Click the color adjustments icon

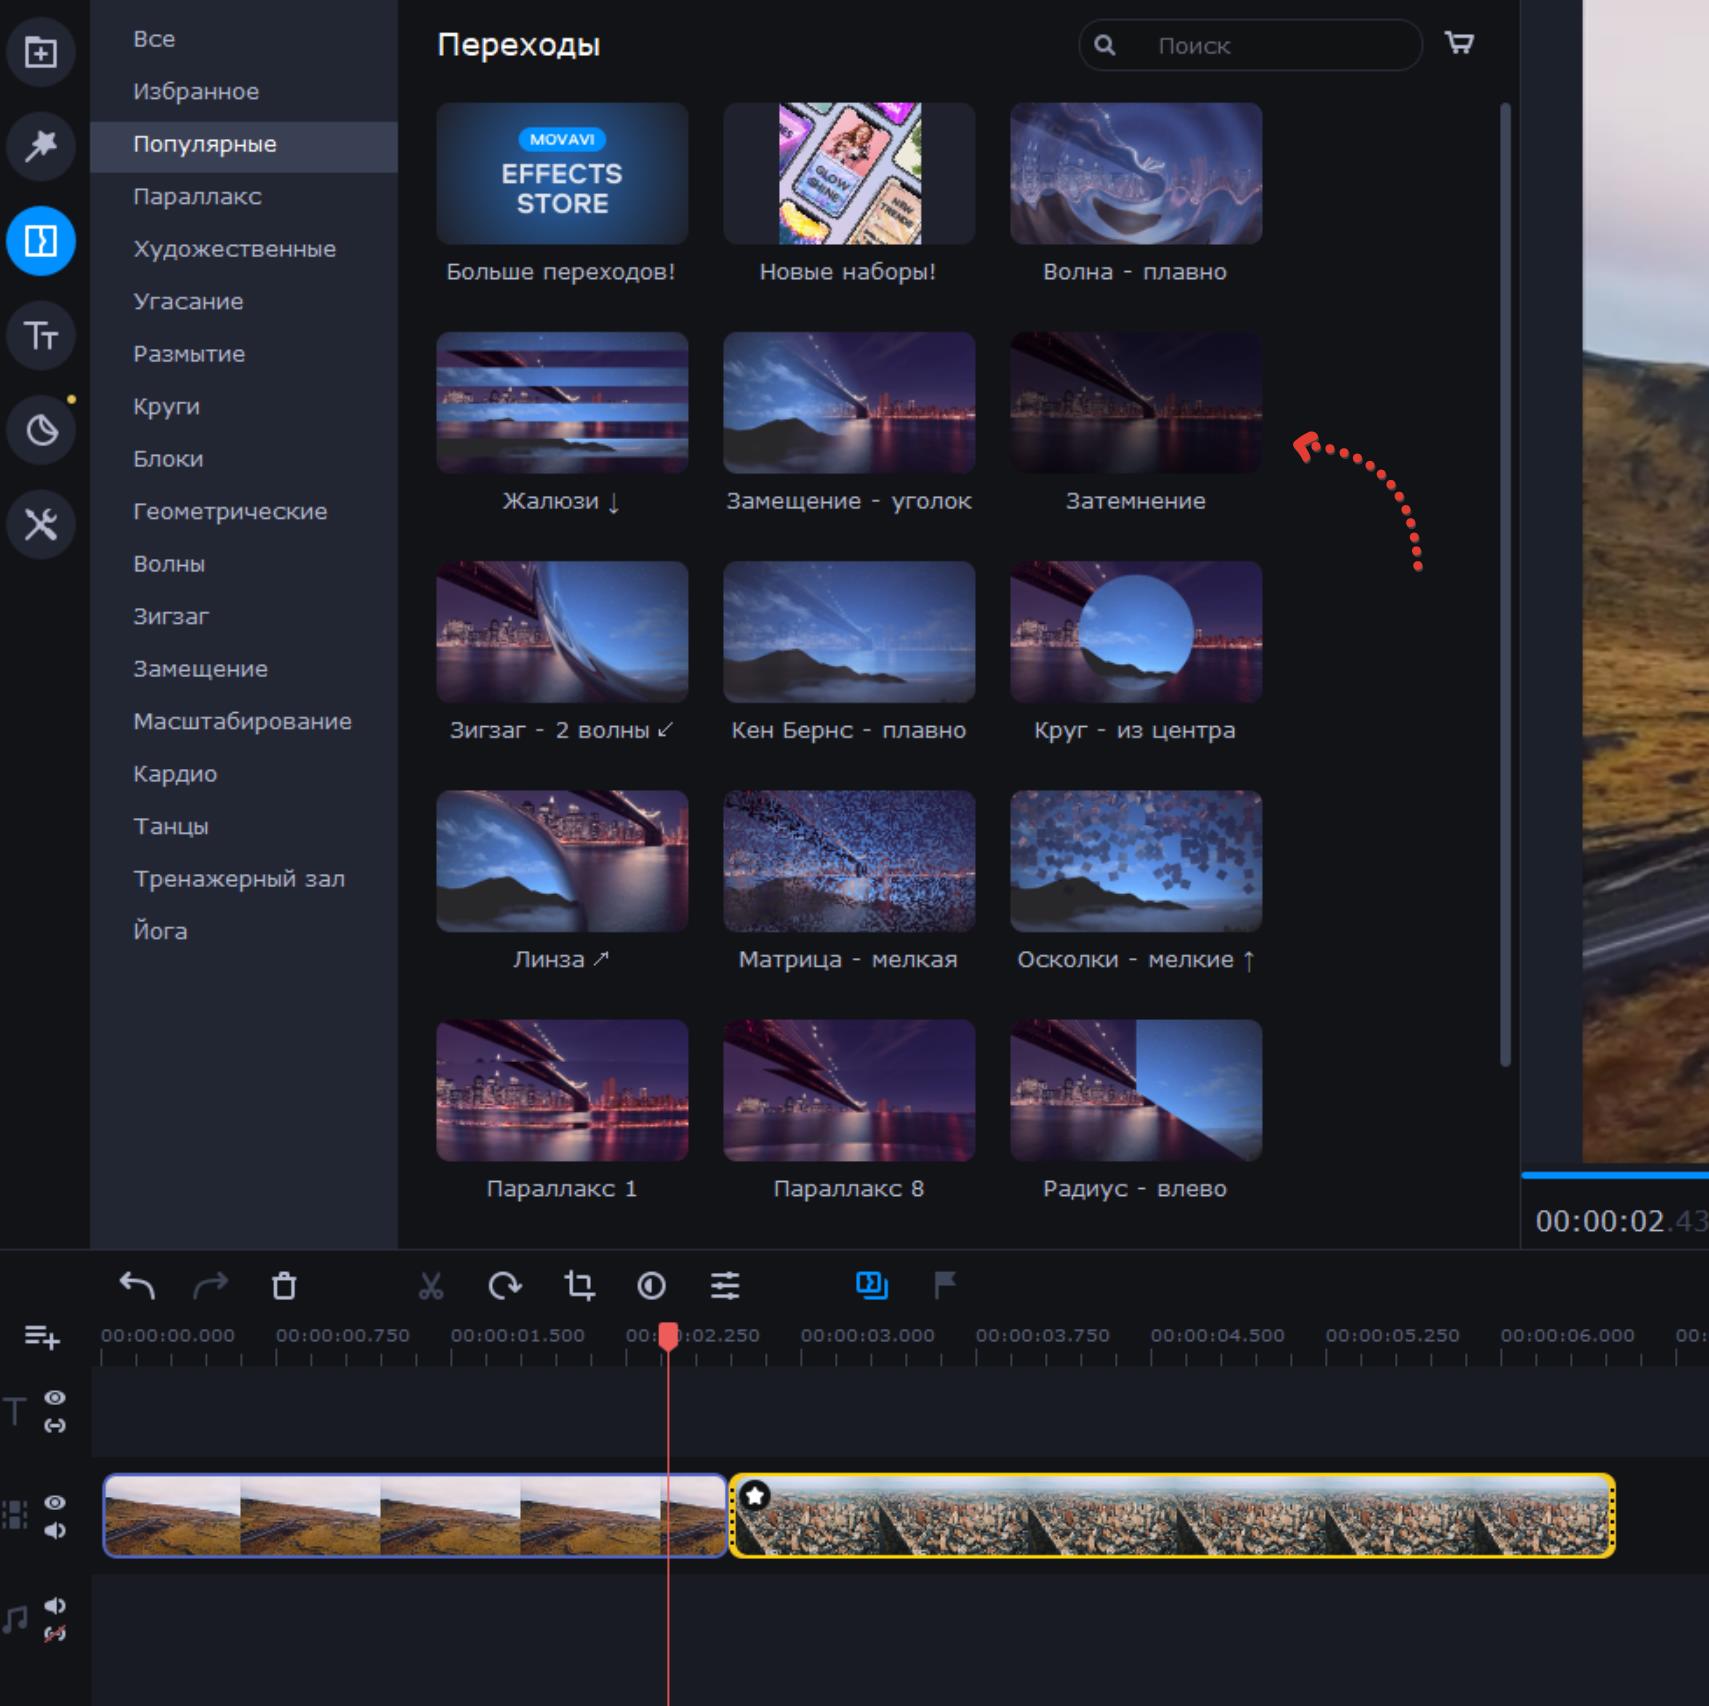(651, 1285)
